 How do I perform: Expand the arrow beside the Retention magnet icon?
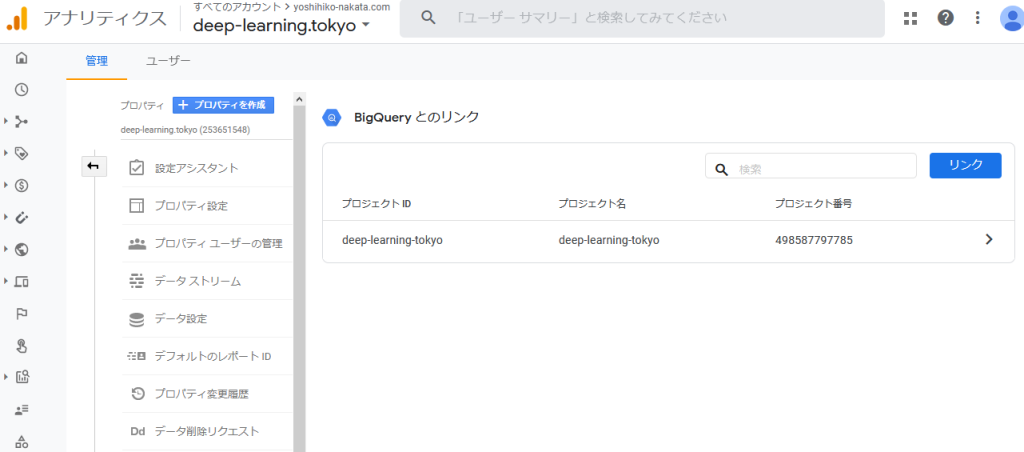tap(6, 218)
